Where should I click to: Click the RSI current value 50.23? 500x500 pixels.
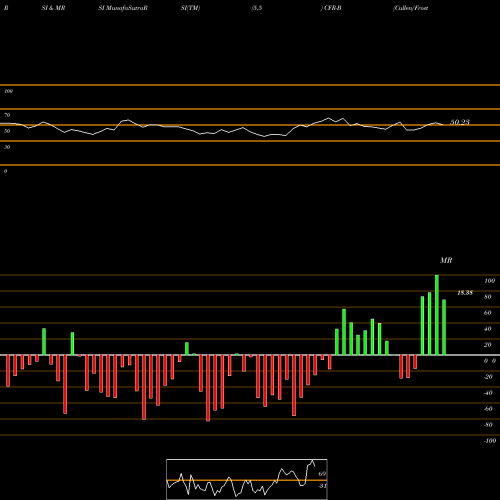[460, 122]
